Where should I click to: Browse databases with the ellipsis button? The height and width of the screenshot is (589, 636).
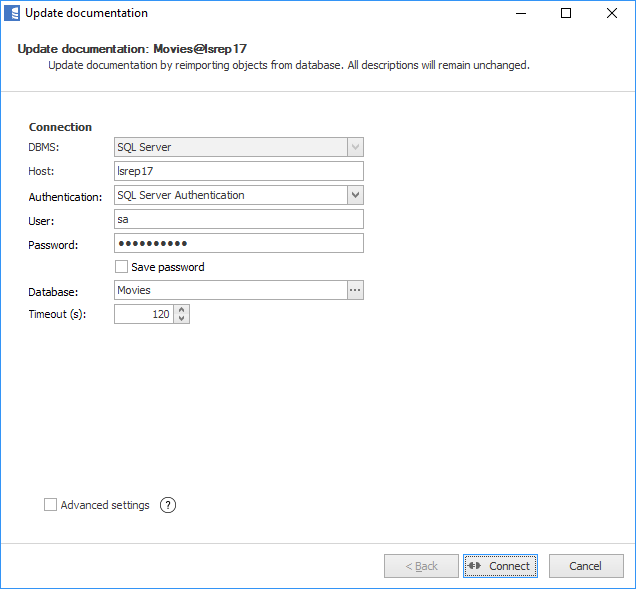pyautogui.click(x=355, y=290)
